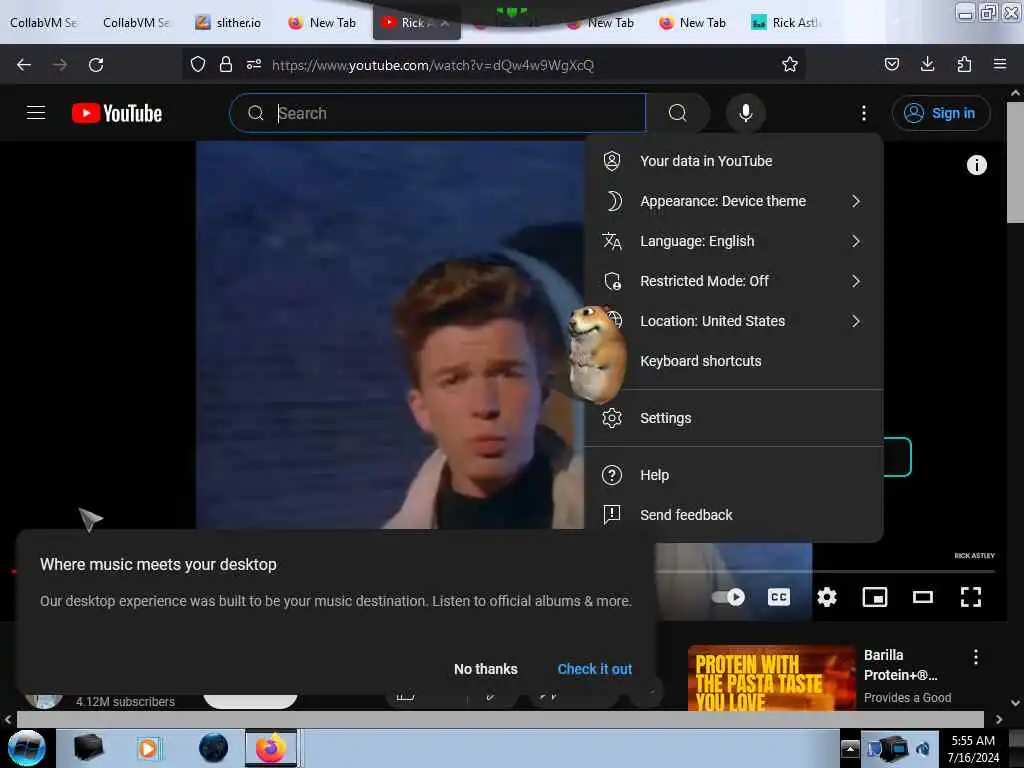Switch to slither.io tab

[x=229, y=23]
